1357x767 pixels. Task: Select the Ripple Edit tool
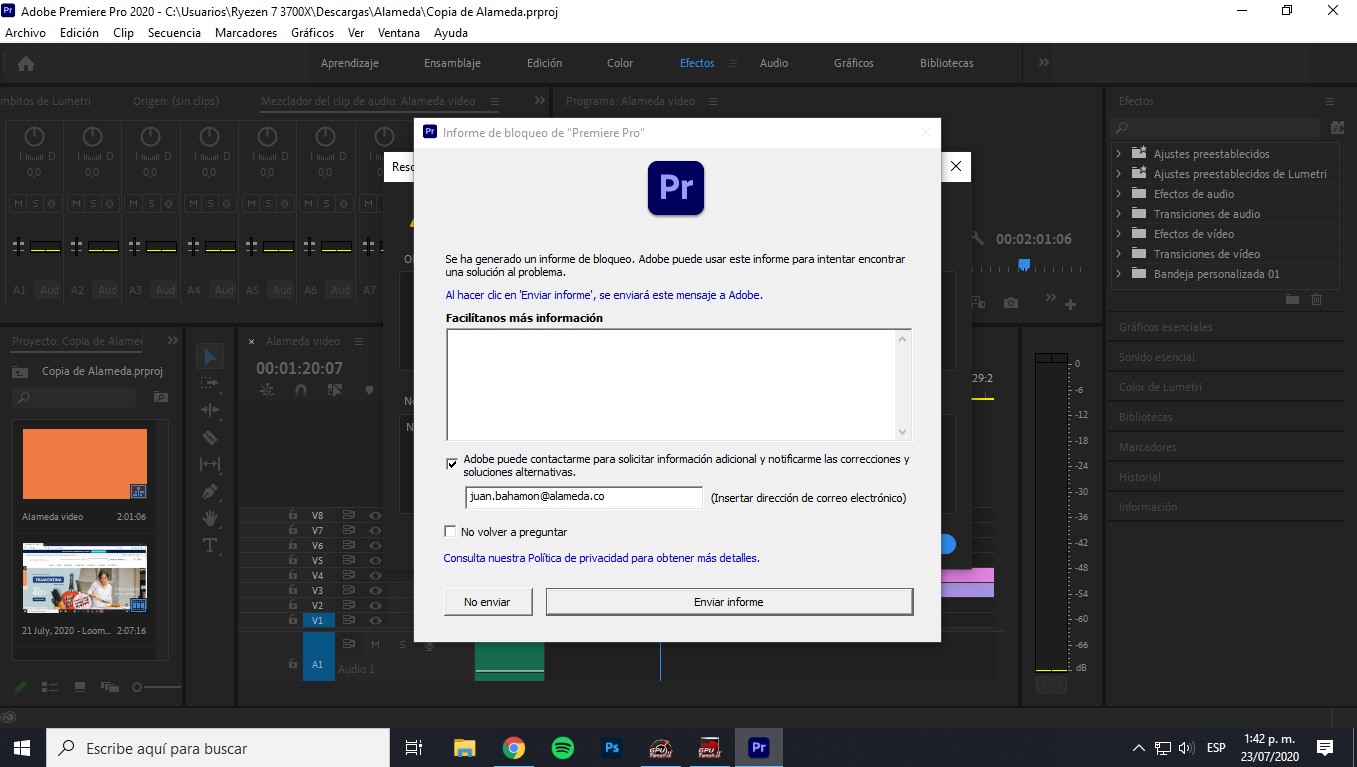click(x=210, y=410)
